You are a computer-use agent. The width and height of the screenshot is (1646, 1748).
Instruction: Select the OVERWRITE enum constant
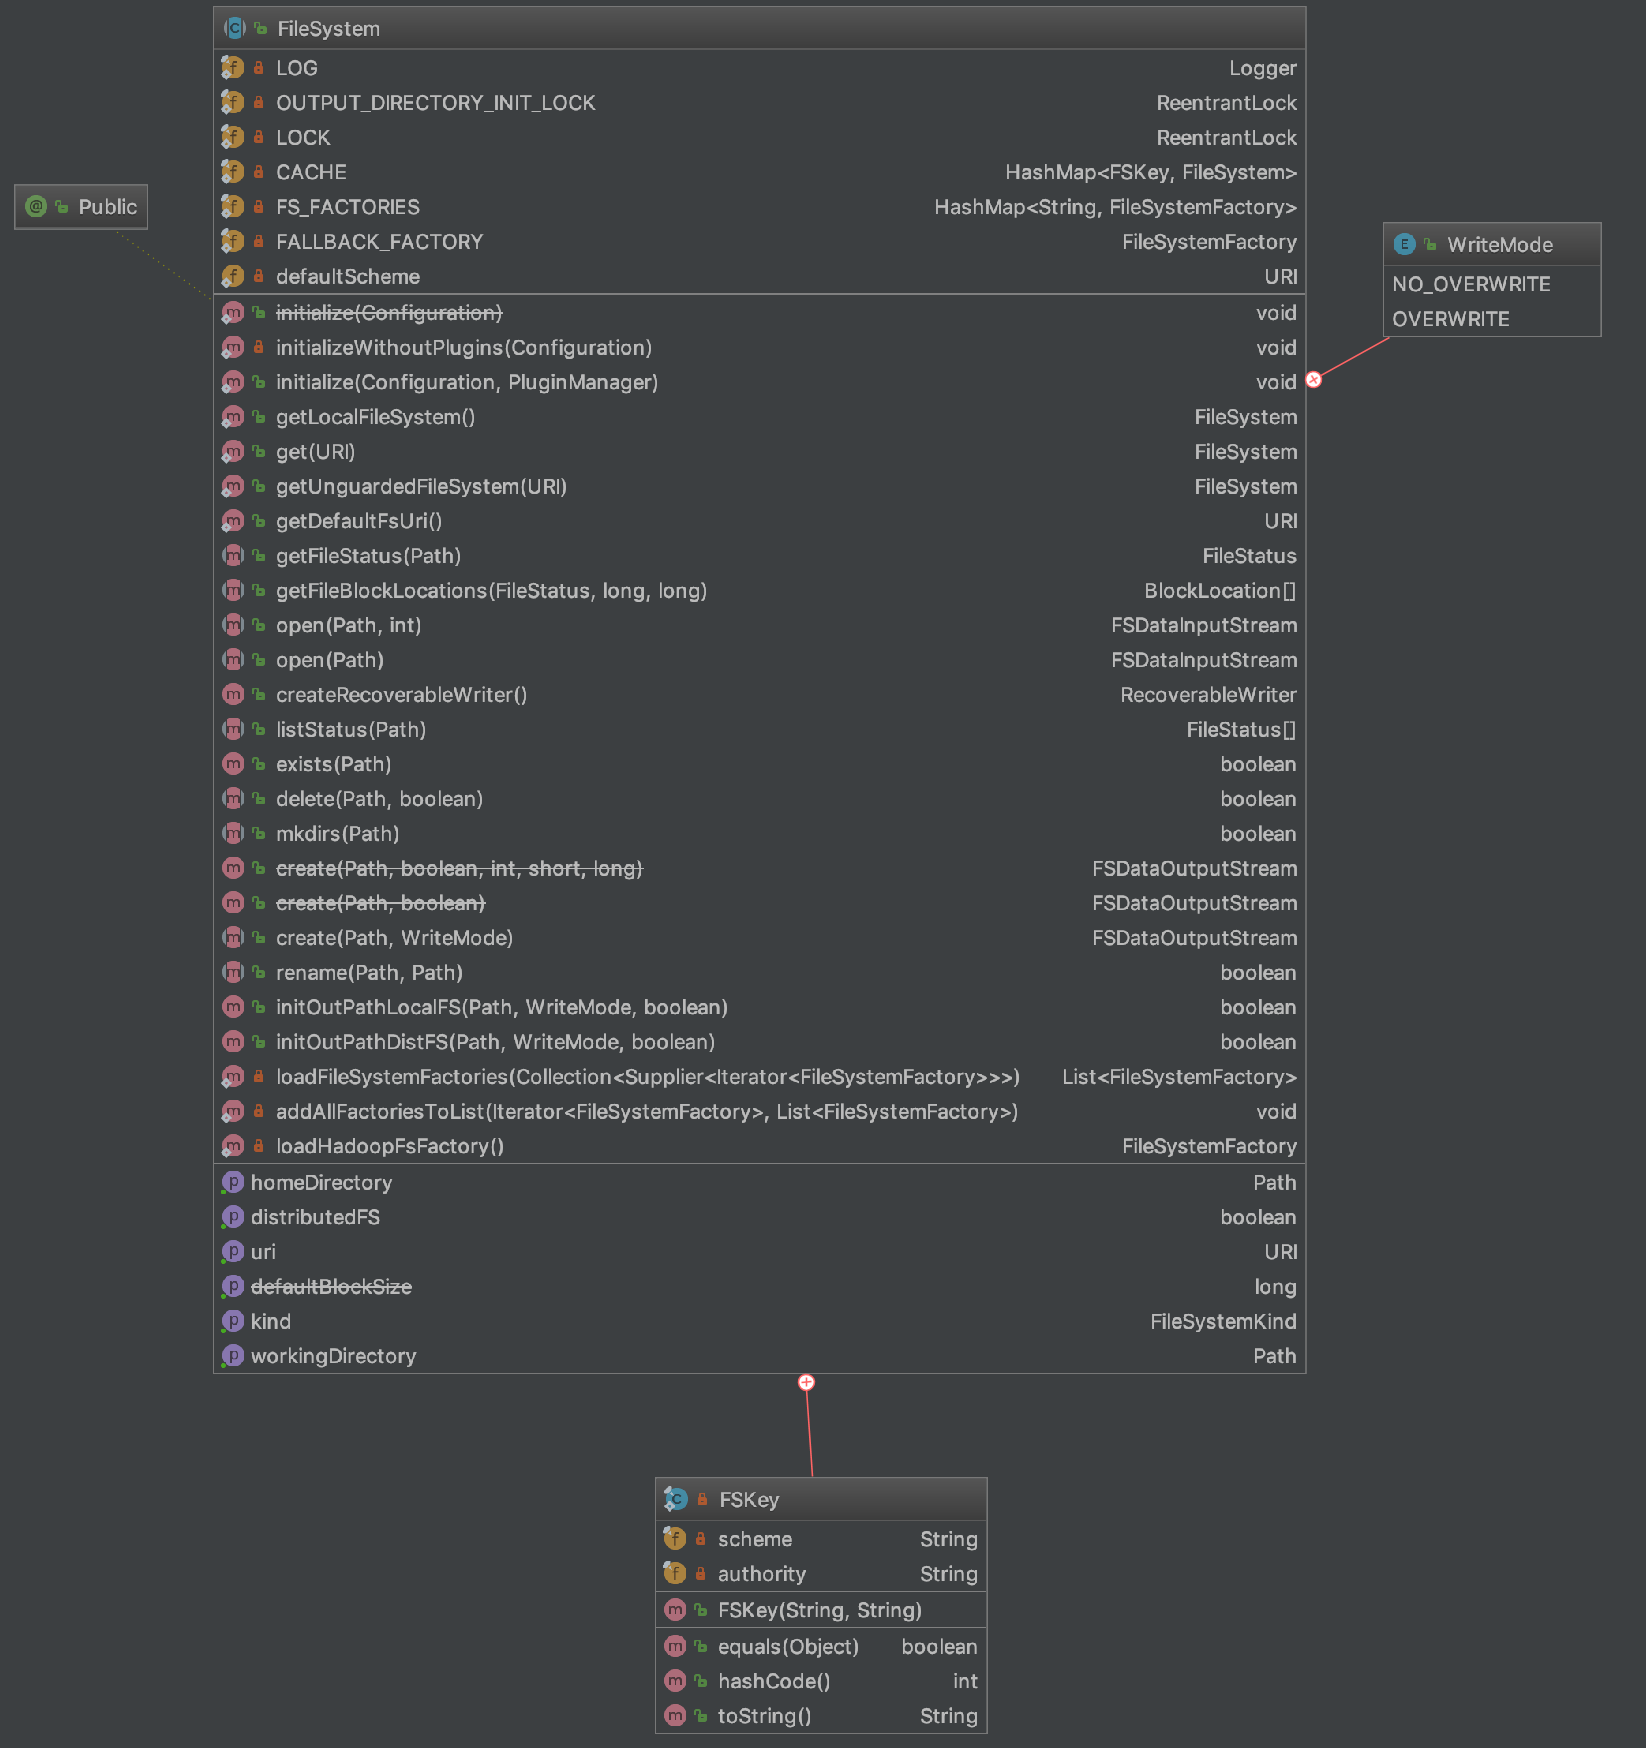(1450, 319)
